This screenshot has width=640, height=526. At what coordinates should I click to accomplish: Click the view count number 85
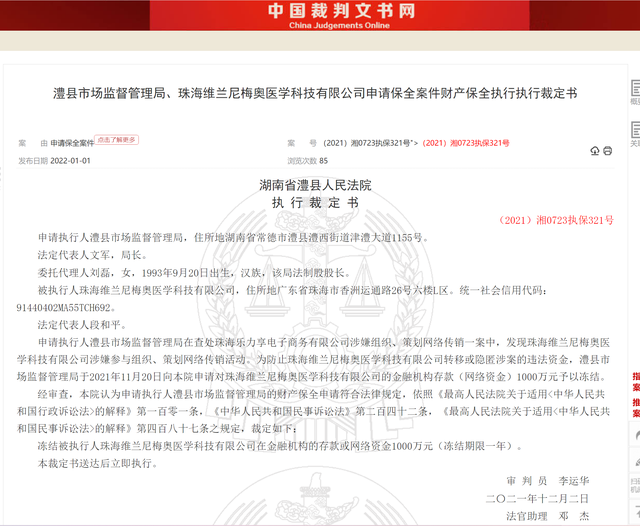pyautogui.click(x=323, y=160)
